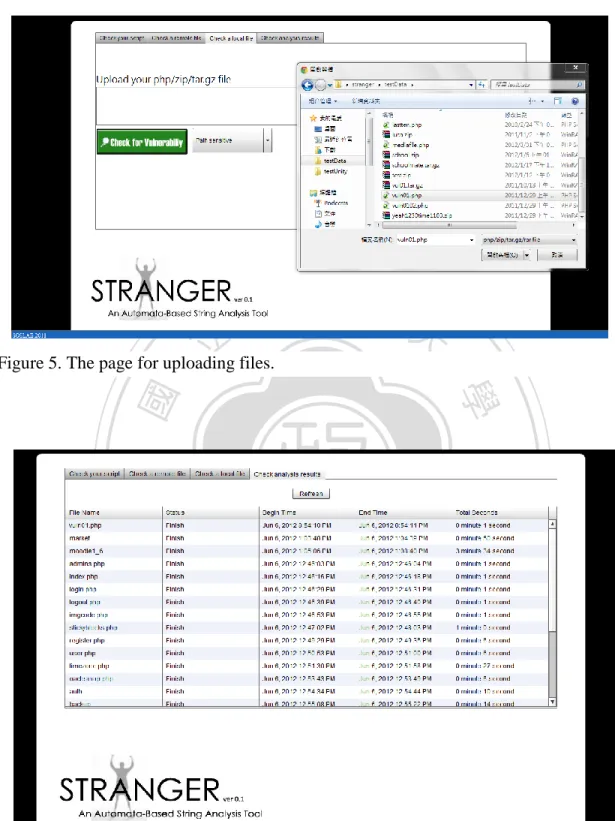Open the login.php result link
Image resolution: width=615 pixels, height=821 pixels.
(83, 589)
